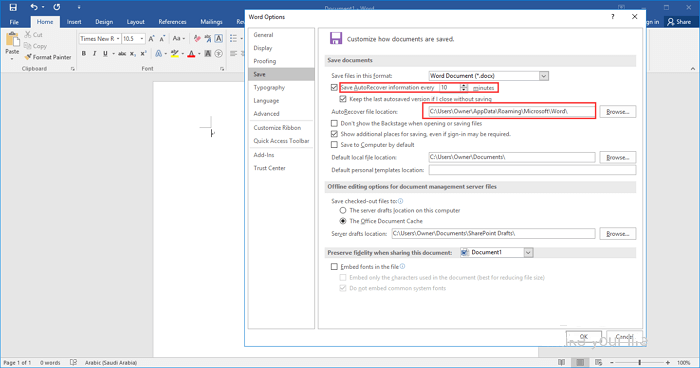
Task: Expand the Paste options arrow
Action: click(x=12, y=58)
